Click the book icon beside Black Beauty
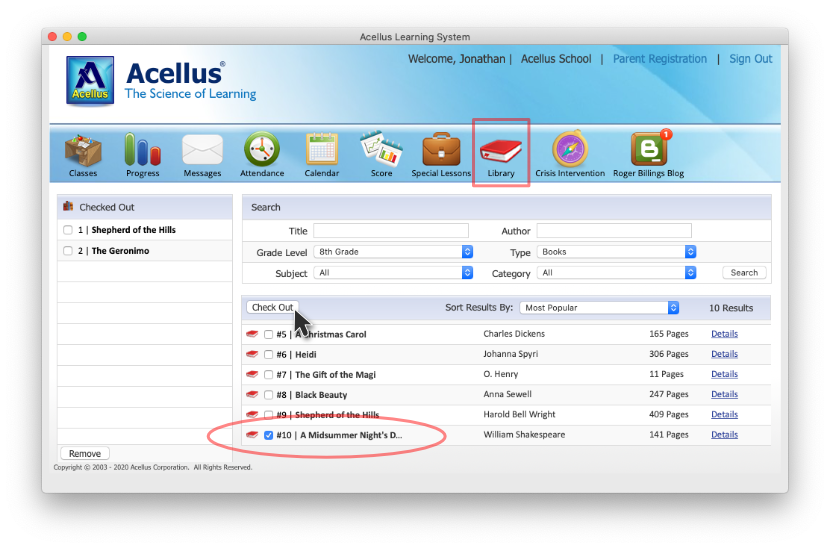 (x=252, y=394)
